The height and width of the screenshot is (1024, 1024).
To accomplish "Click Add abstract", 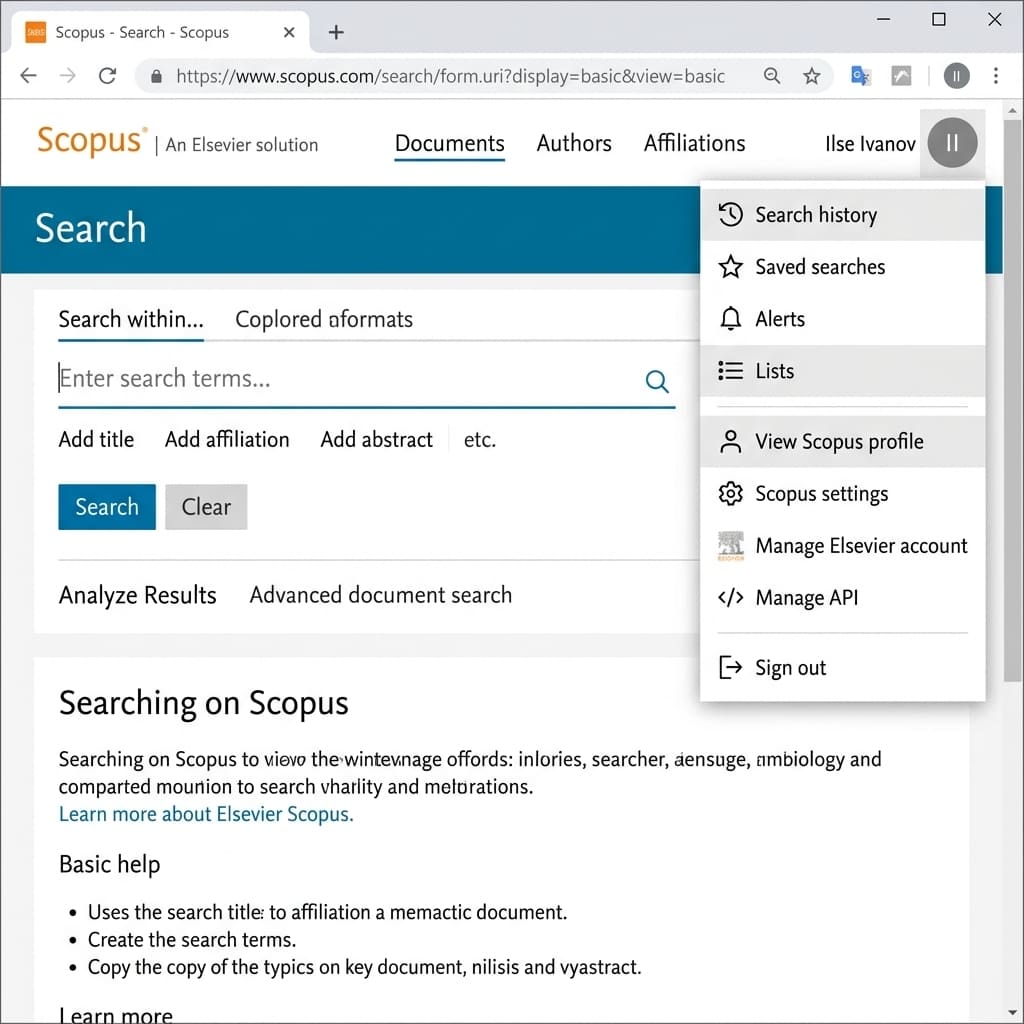I will point(376,440).
